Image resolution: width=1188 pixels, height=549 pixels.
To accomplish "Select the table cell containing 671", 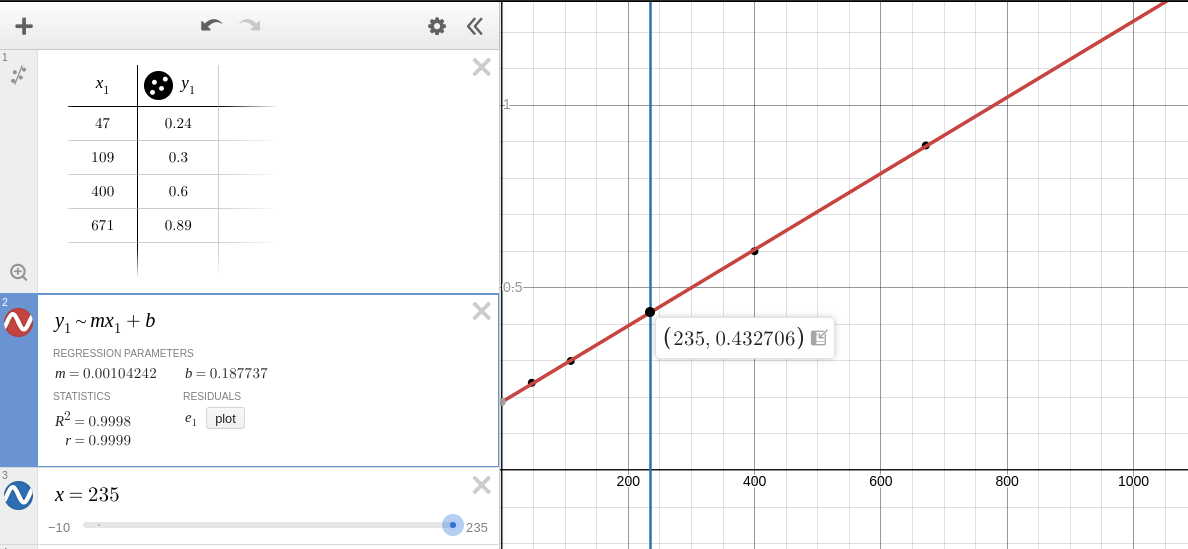I will (102, 225).
